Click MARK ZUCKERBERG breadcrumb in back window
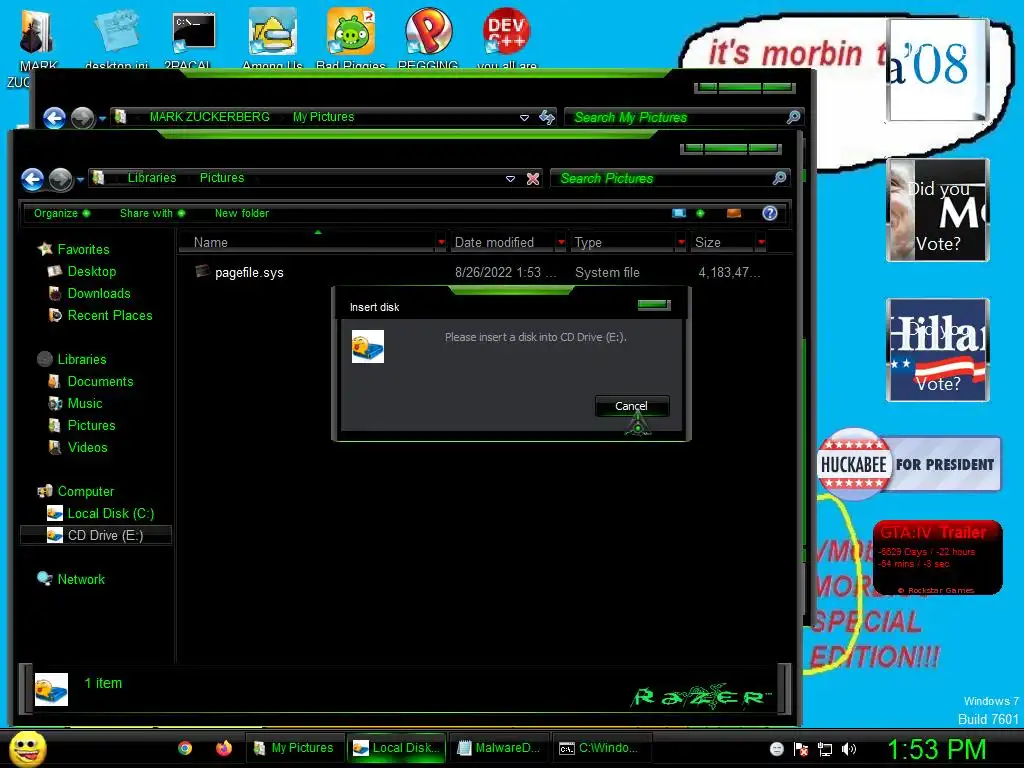Screen dimensions: 1024x768 click(x=209, y=117)
